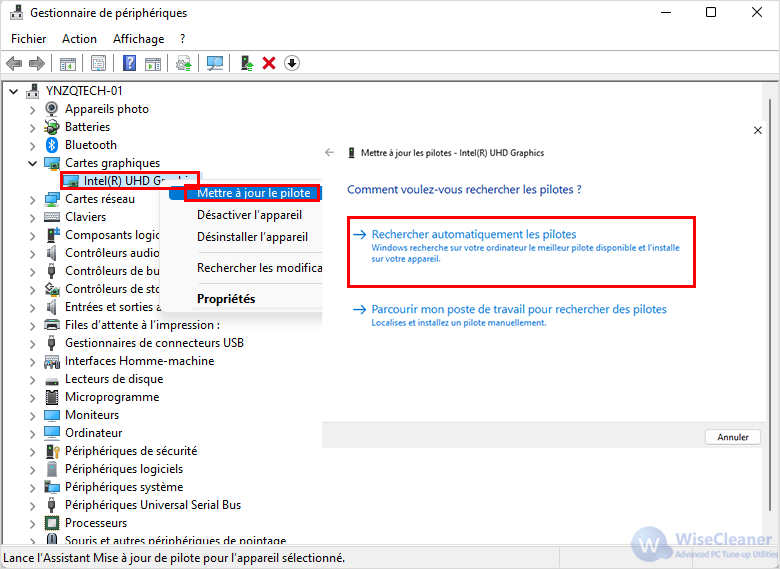Maximize the Gestionnaire de périphériques window

tap(711, 12)
